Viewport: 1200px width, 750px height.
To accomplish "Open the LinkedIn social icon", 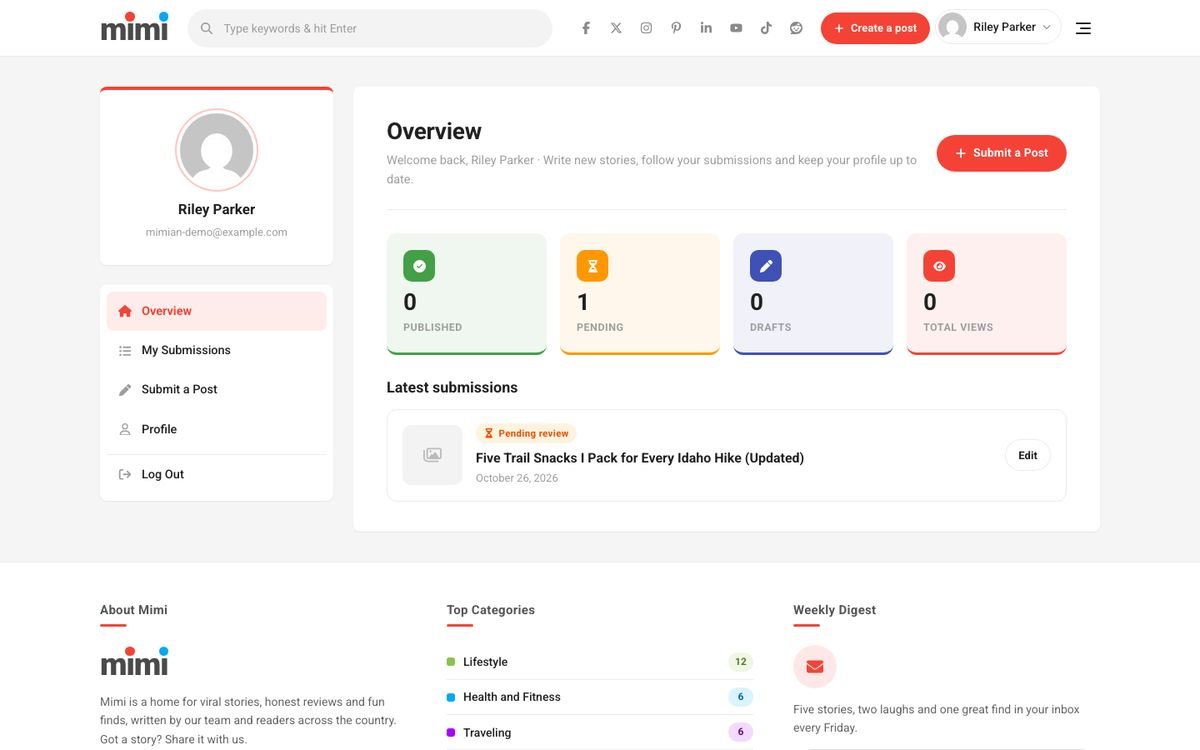I will click(x=706, y=28).
